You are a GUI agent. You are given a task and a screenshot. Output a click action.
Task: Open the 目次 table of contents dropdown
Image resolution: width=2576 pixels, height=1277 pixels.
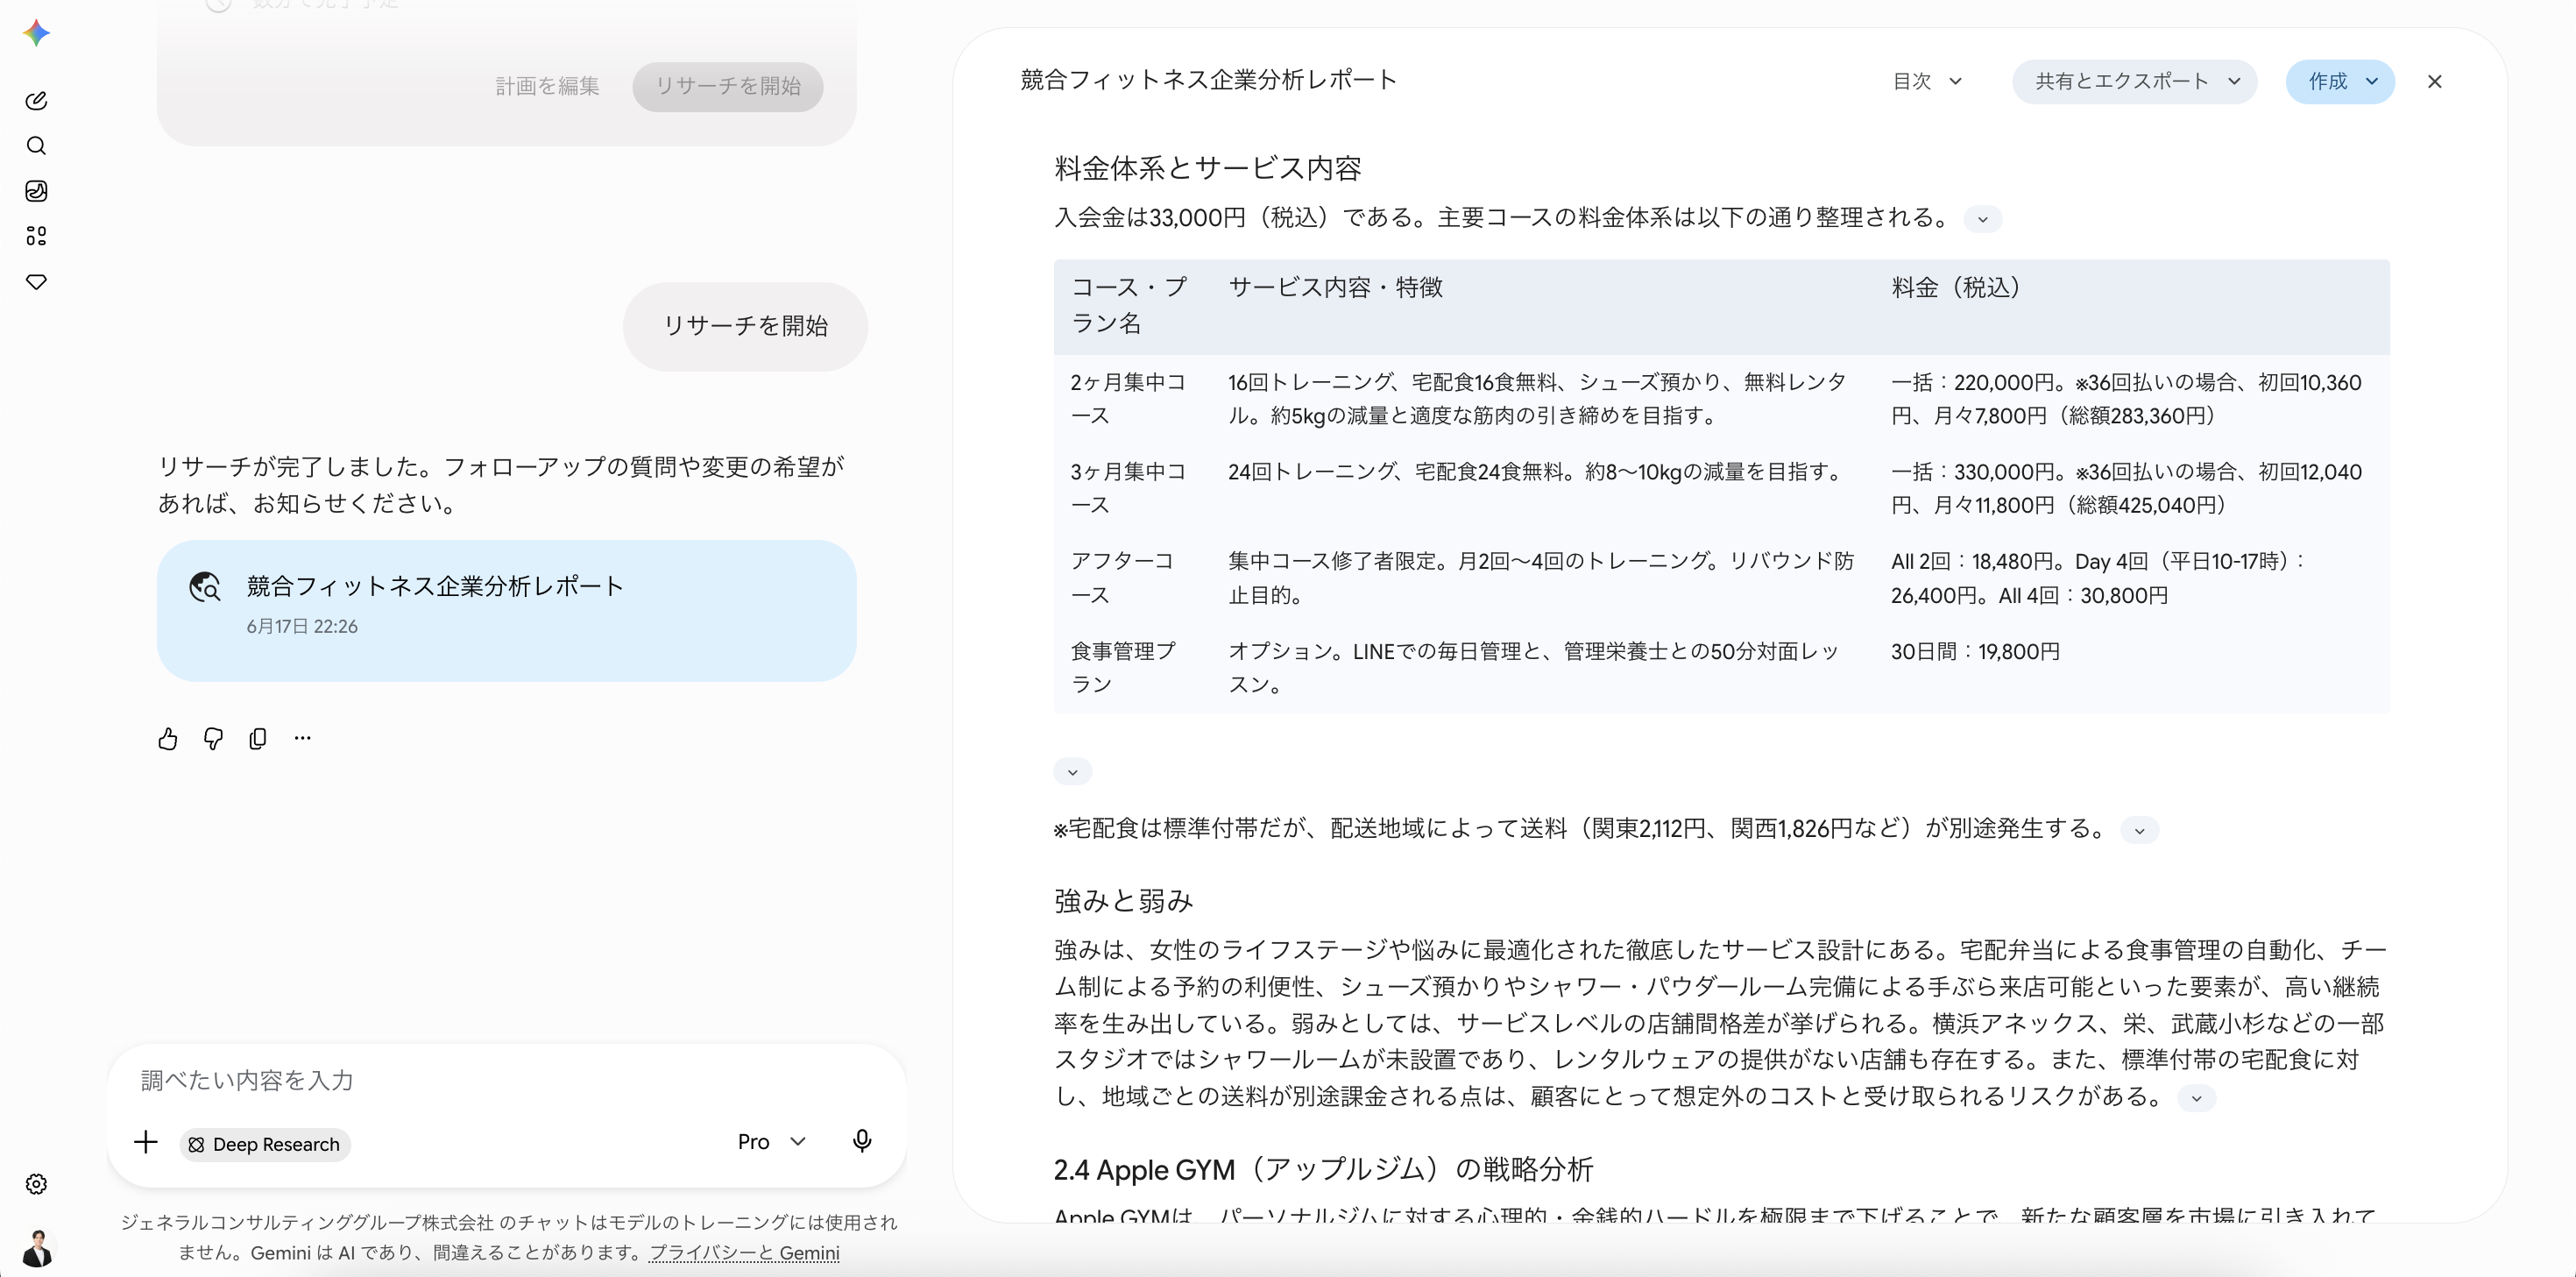pyautogui.click(x=1927, y=82)
